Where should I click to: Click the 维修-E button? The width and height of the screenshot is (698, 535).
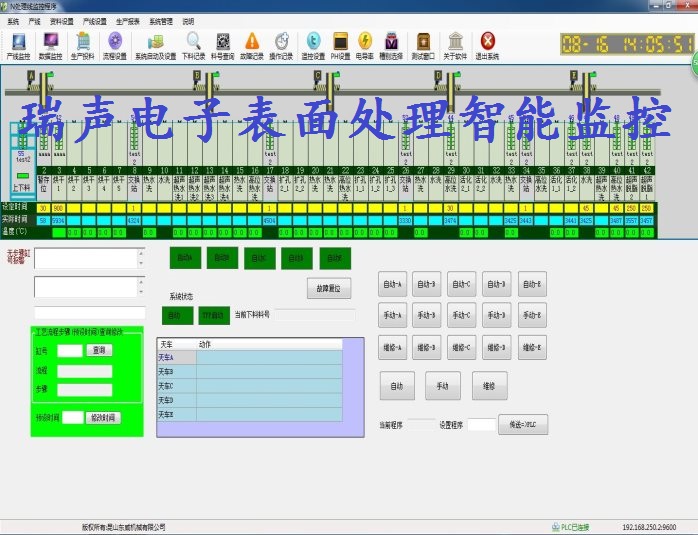tap(532, 347)
